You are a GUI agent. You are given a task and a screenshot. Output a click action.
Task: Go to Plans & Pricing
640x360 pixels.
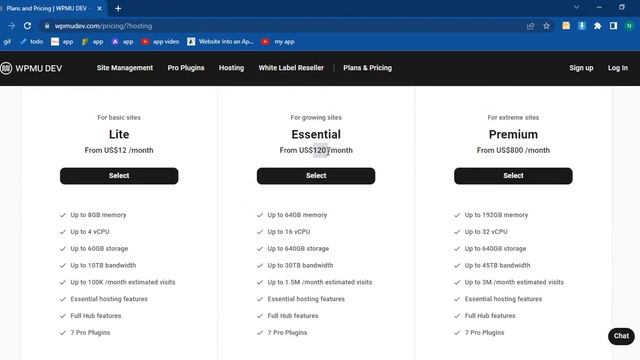[x=367, y=68]
